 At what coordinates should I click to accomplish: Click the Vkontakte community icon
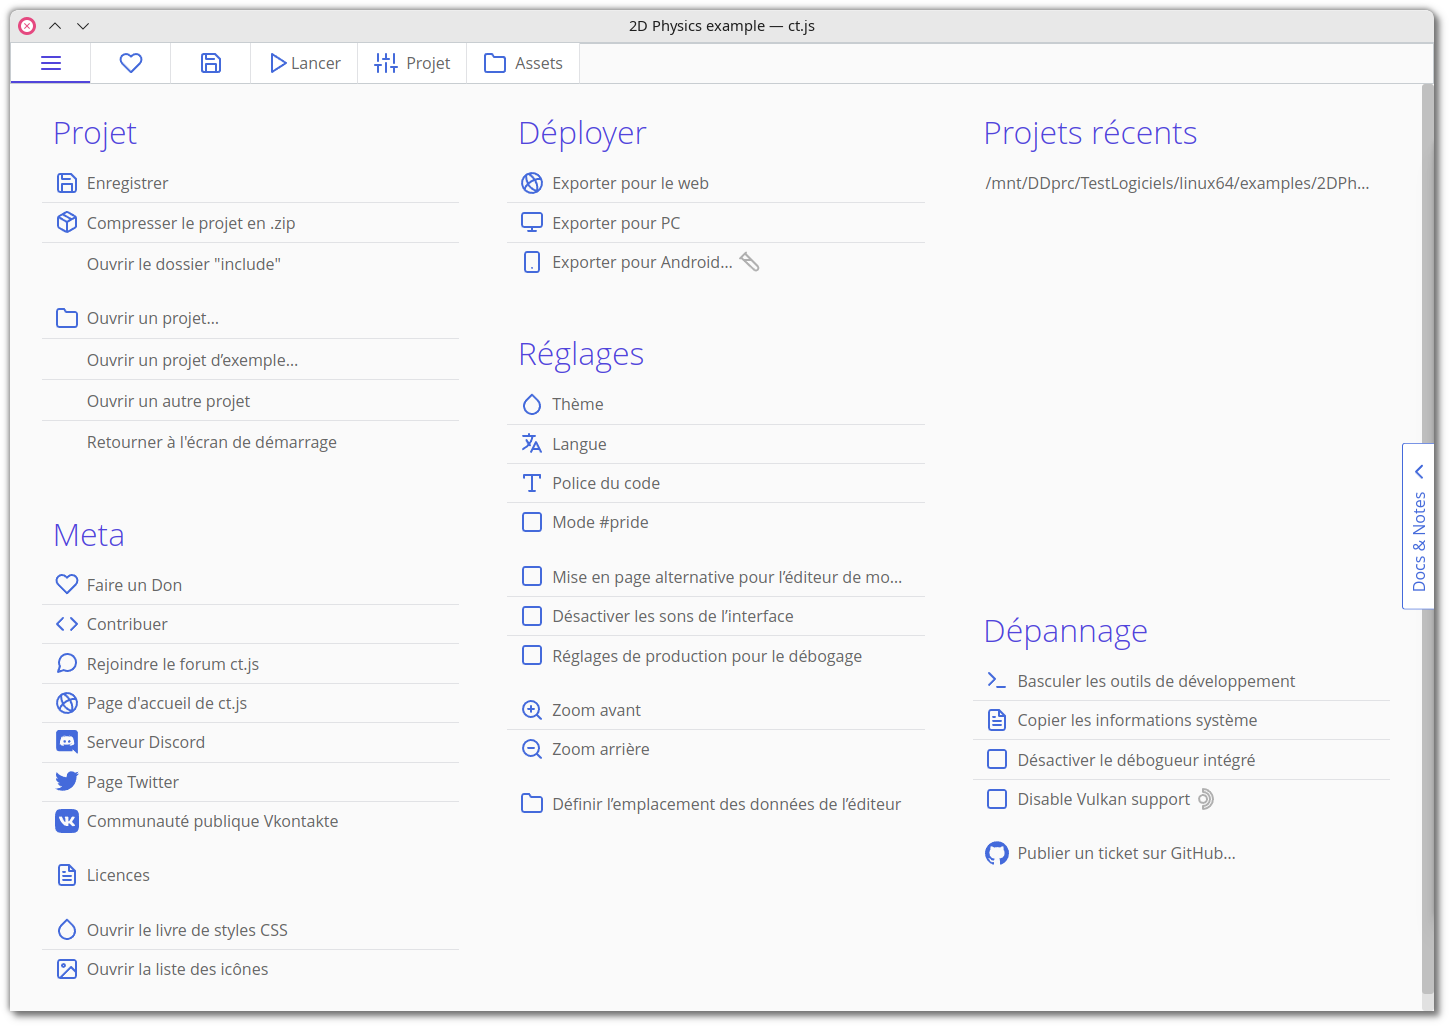coord(67,821)
